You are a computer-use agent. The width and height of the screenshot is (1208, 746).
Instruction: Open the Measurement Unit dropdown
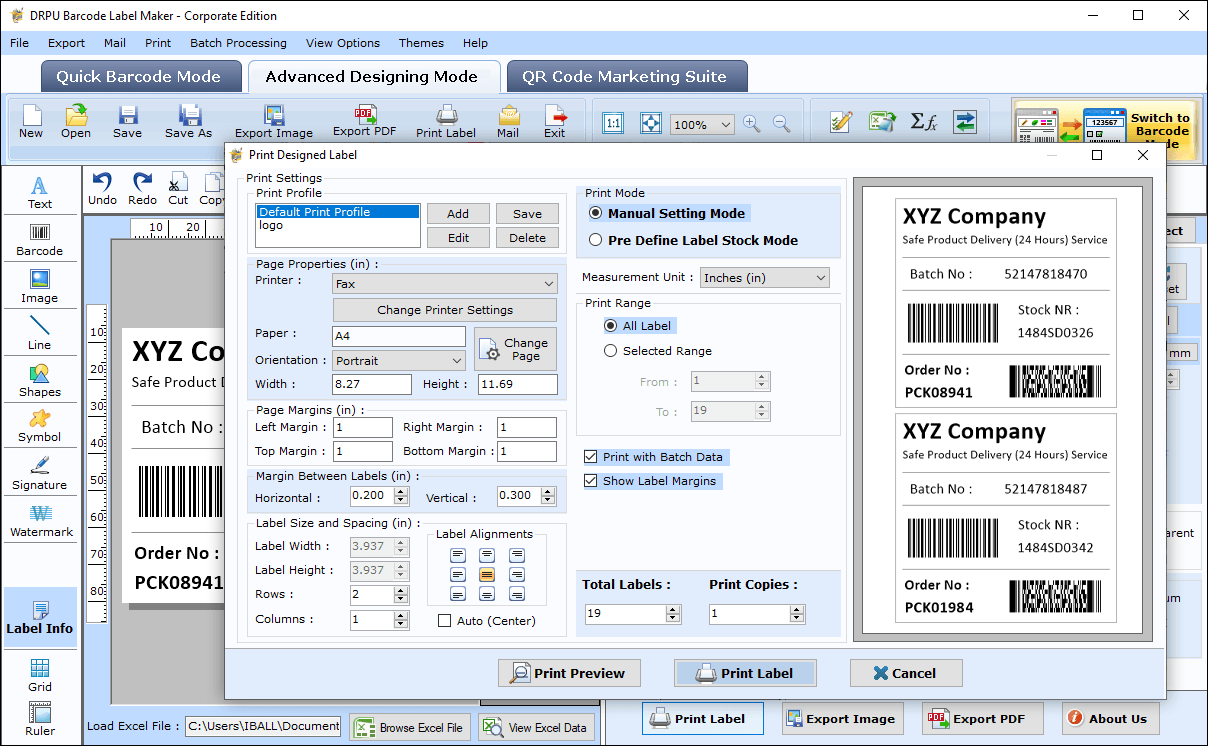click(765, 278)
